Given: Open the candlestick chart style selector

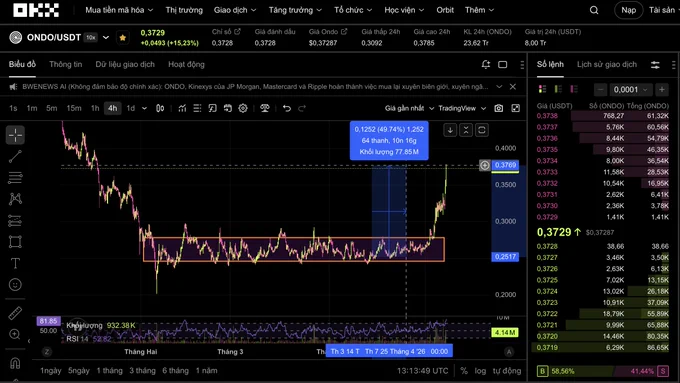Looking at the screenshot, I should point(160,108).
